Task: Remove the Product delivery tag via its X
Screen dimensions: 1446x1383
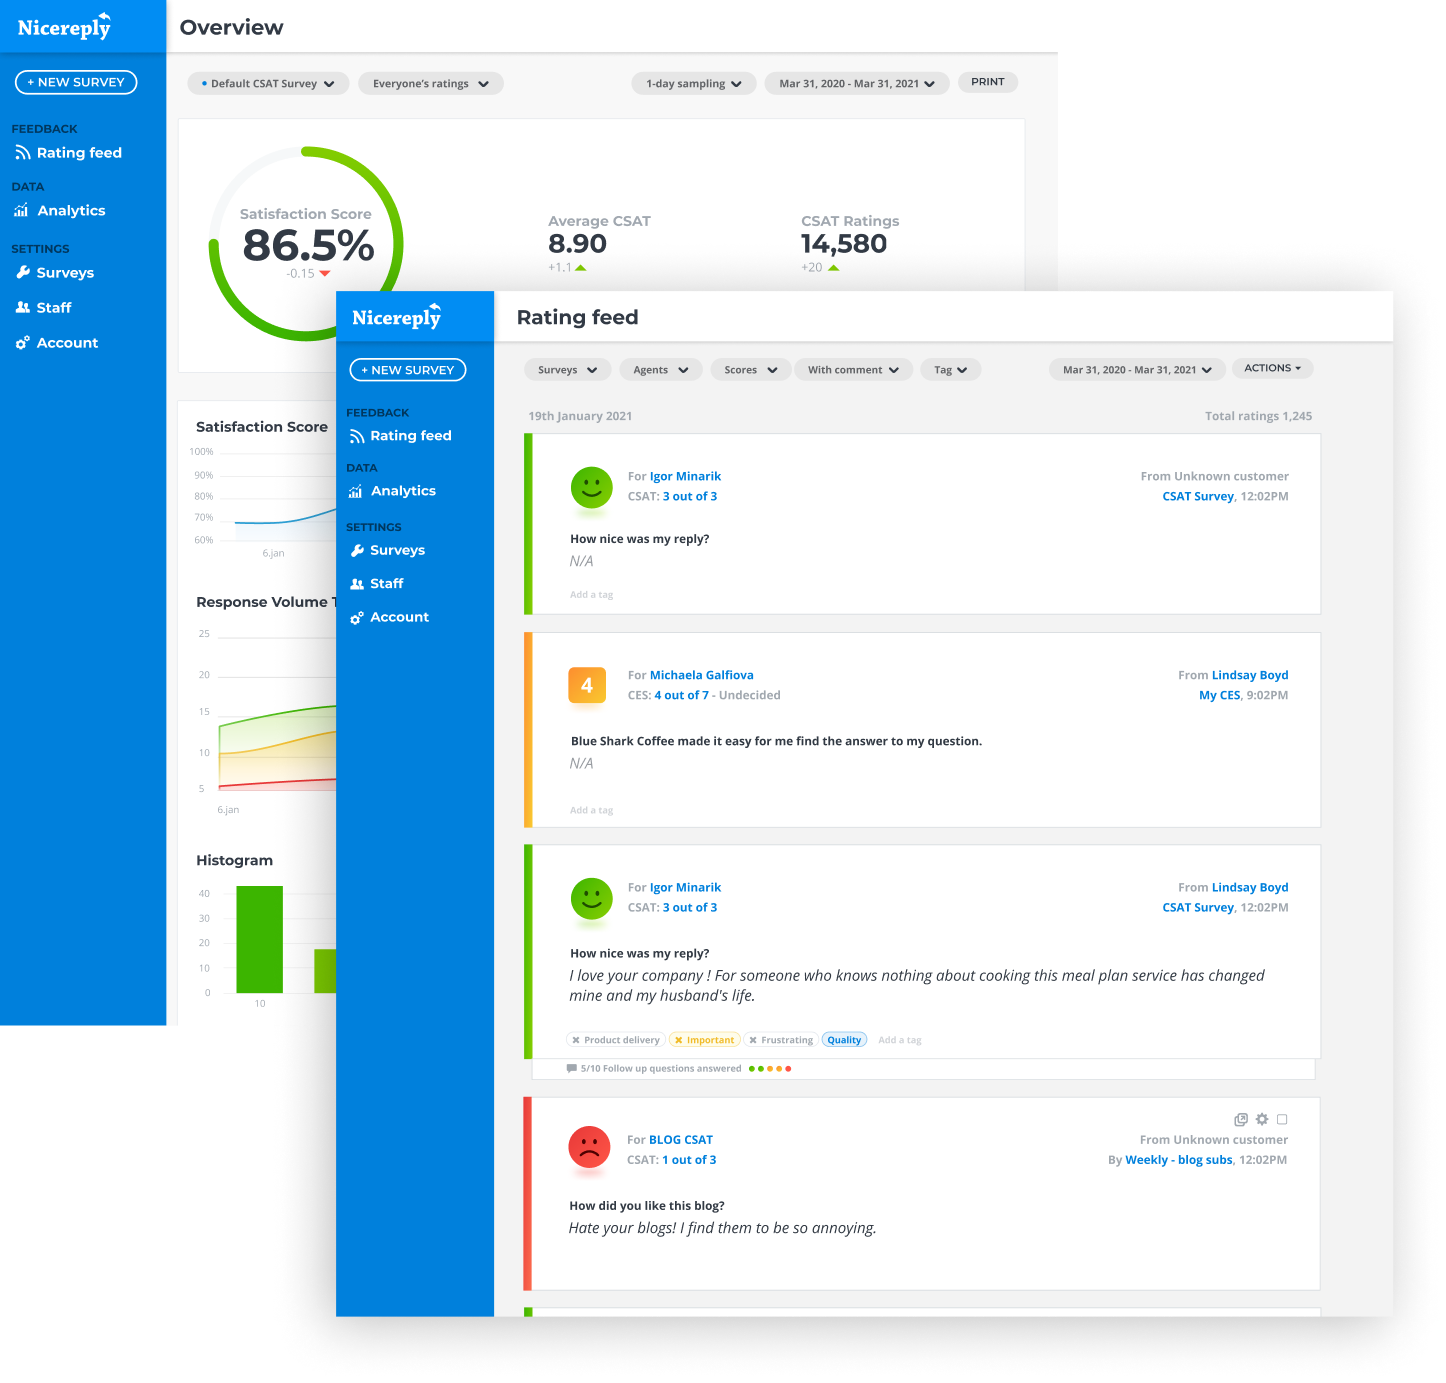Action: pos(576,1039)
